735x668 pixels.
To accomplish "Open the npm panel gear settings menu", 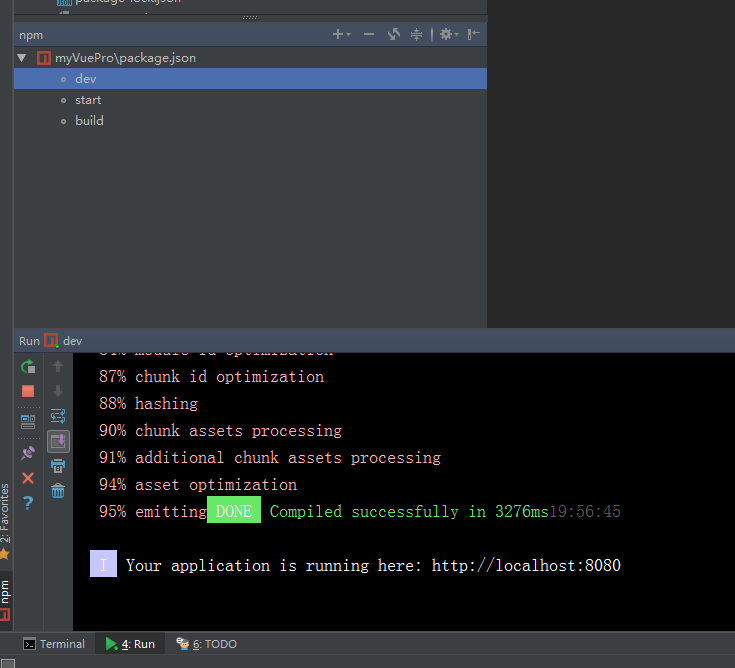I will click(x=449, y=34).
